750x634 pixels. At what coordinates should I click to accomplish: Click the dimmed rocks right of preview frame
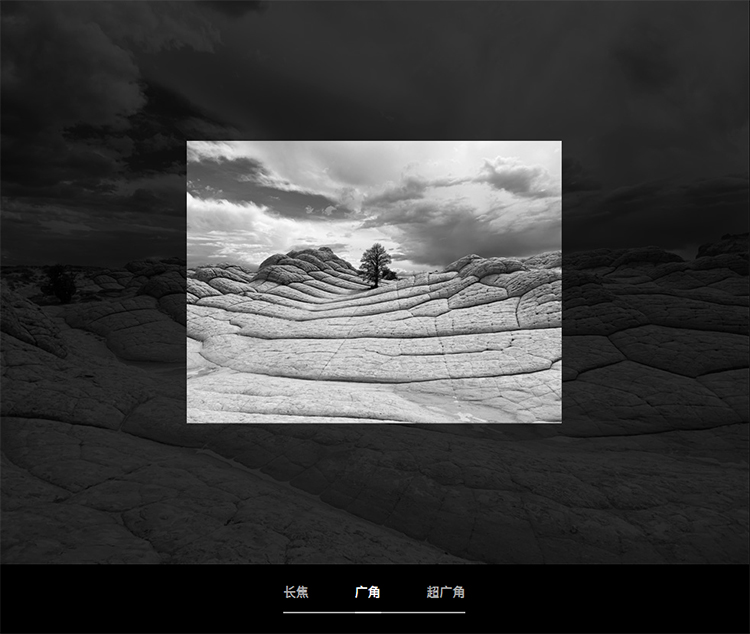(x=650, y=340)
